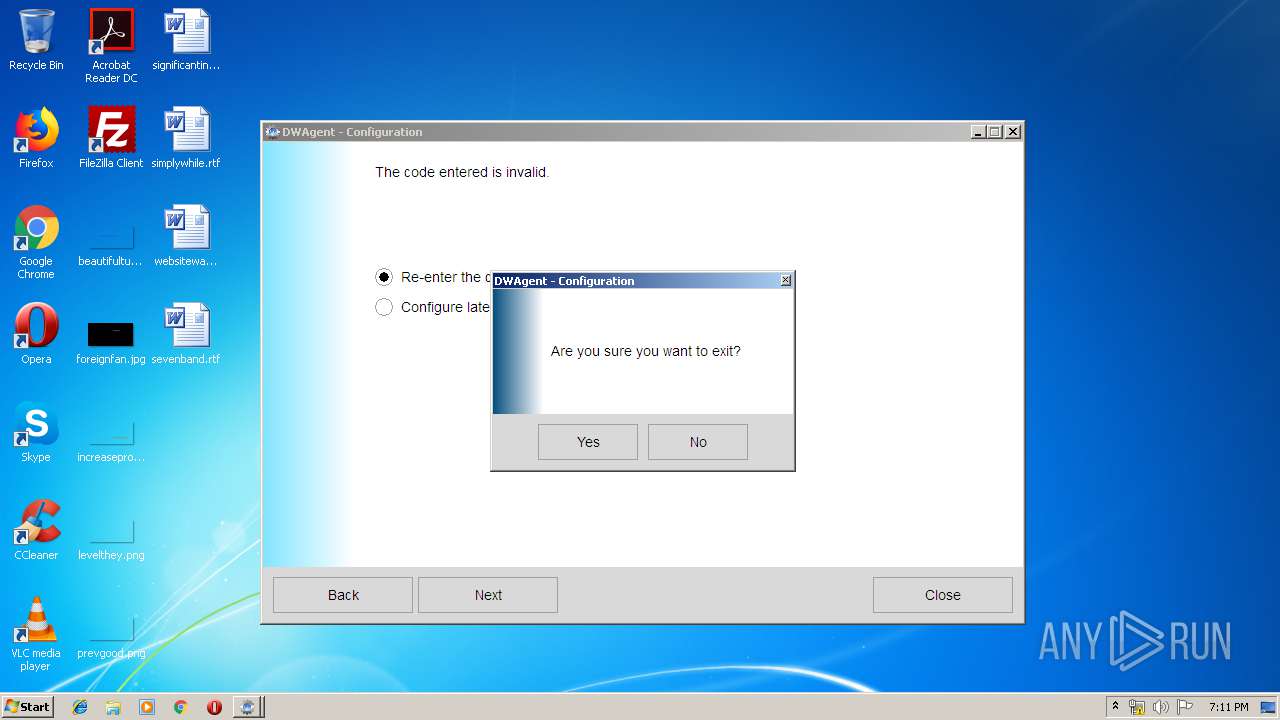The width and height of the screenshot is (1280, 720).
Task: Select the websitewa... Word document
Action: (186, 236)
